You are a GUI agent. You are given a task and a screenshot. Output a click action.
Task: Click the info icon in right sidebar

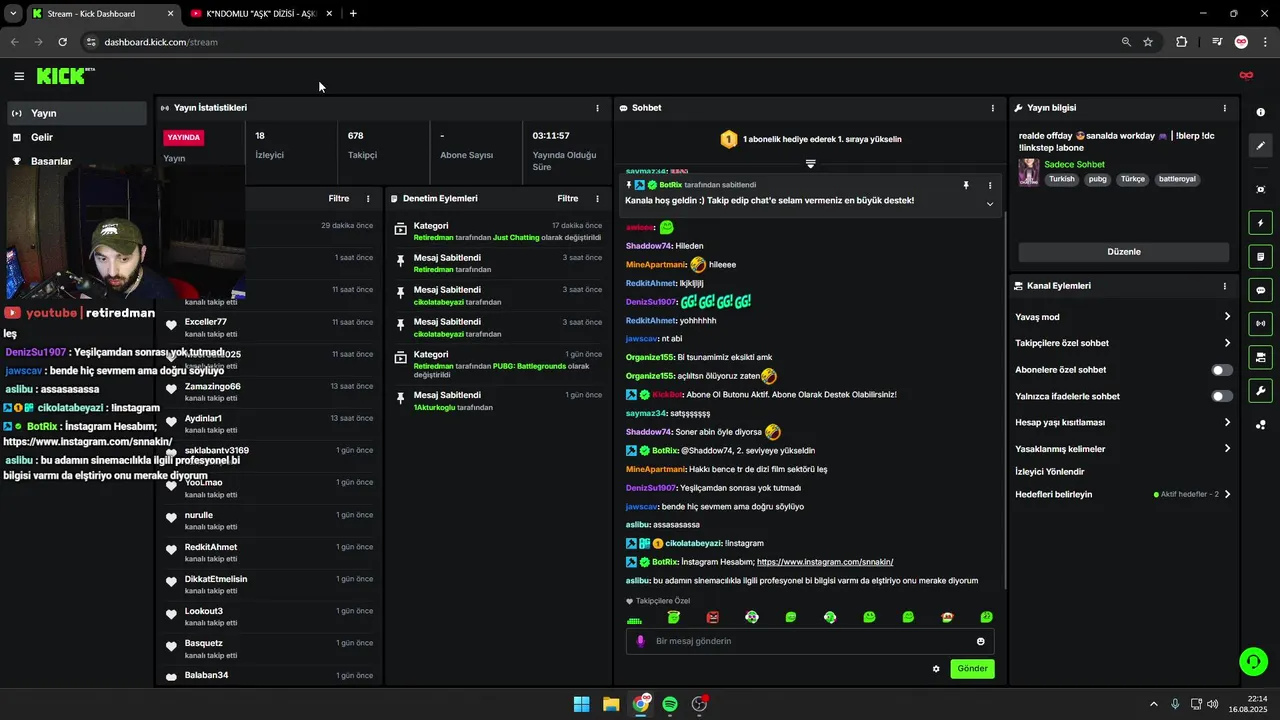coord(1260,112)
